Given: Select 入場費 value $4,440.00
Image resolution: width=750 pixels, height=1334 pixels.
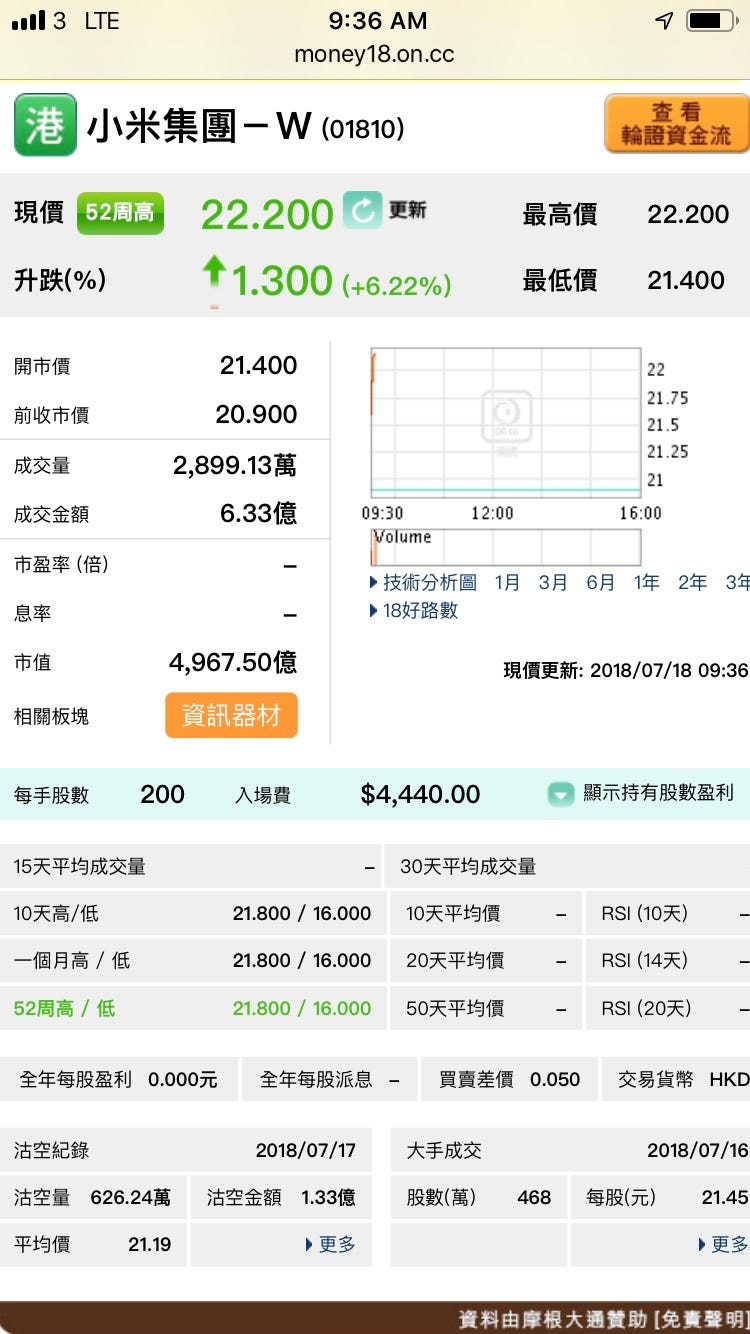Looking at the screenshot, I should (420, 795).
